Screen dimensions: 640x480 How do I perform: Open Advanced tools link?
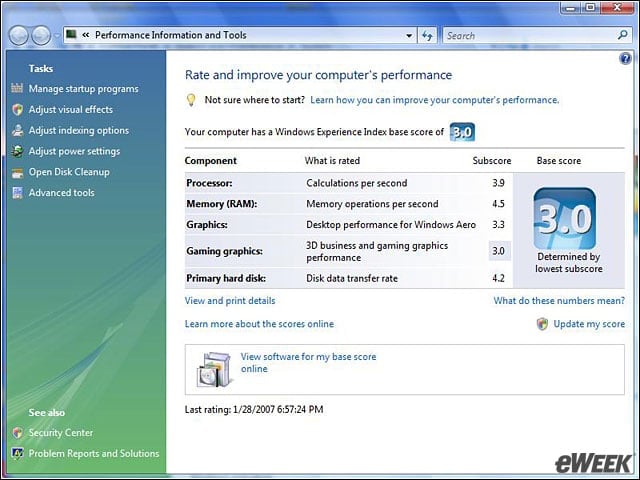[61, 193]
